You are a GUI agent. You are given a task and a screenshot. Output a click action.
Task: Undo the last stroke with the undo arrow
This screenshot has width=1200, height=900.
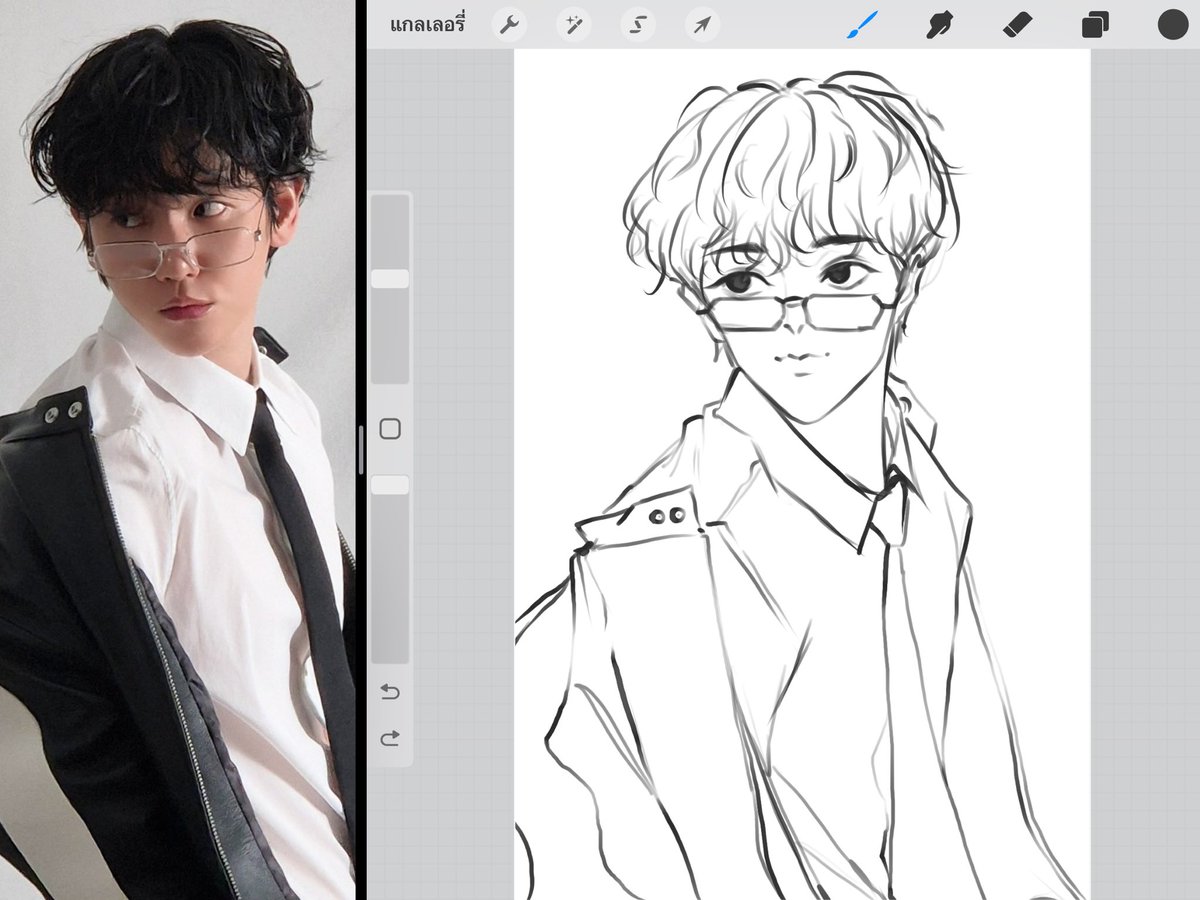click(390, 692)
